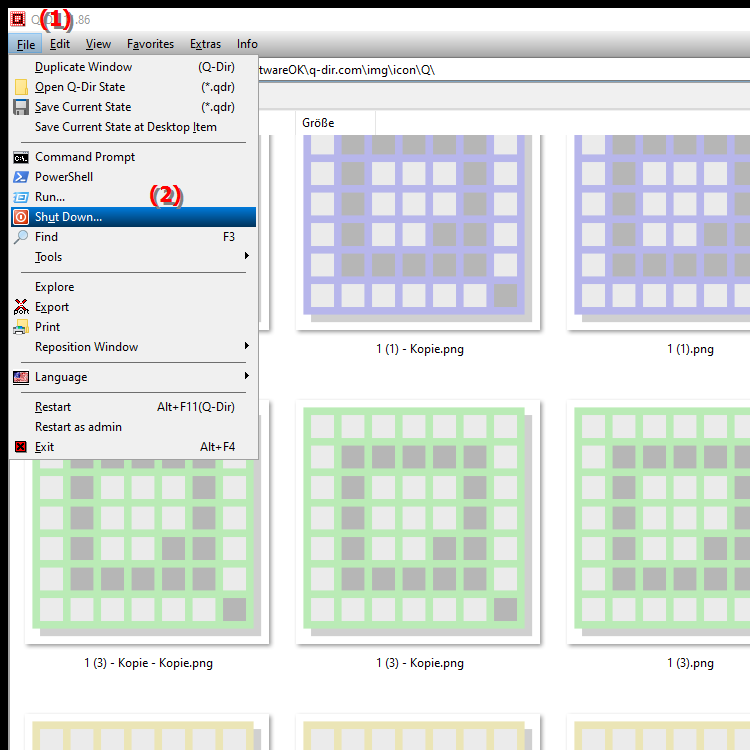This screenshot has width=750, height=750.
Task: Choose Print from the menu
Action: [133, 327]
